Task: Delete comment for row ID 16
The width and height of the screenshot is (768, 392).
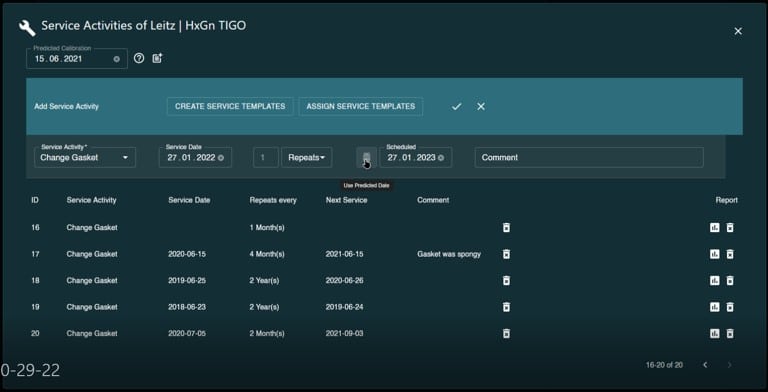Action: (x=506, y=227)
